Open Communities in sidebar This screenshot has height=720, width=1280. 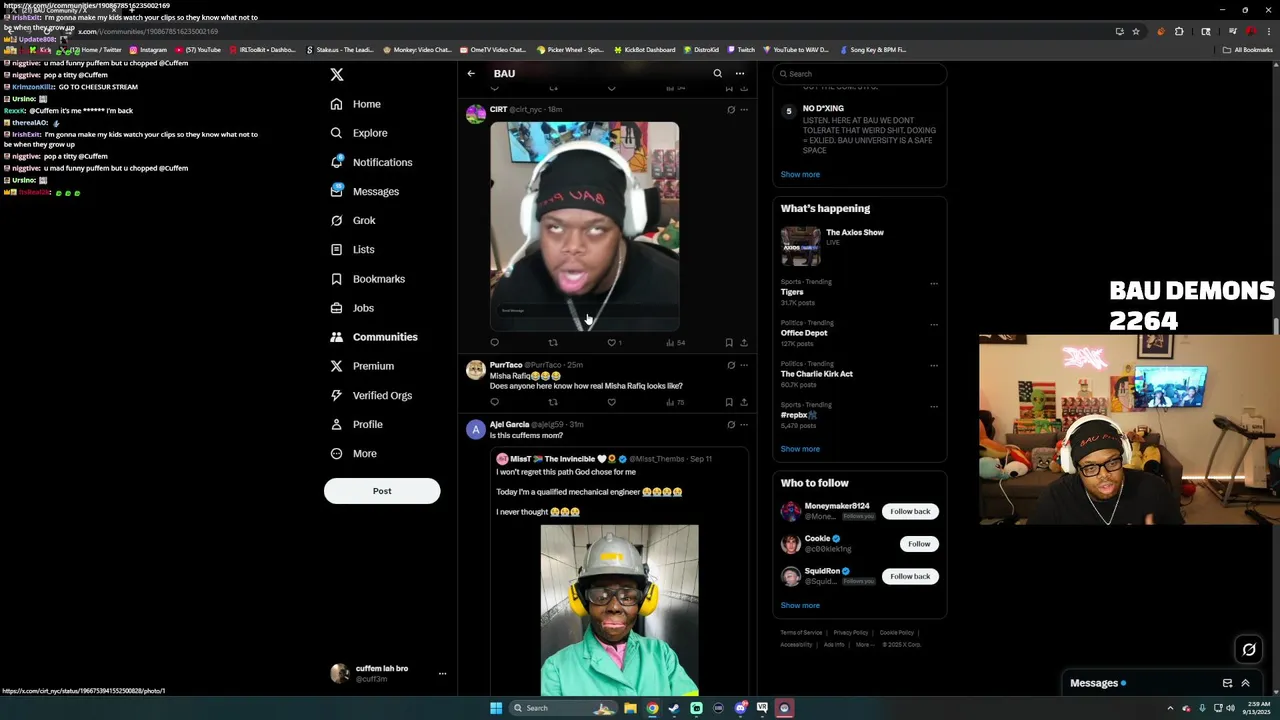pyautogui.click(x=374, y=337)
